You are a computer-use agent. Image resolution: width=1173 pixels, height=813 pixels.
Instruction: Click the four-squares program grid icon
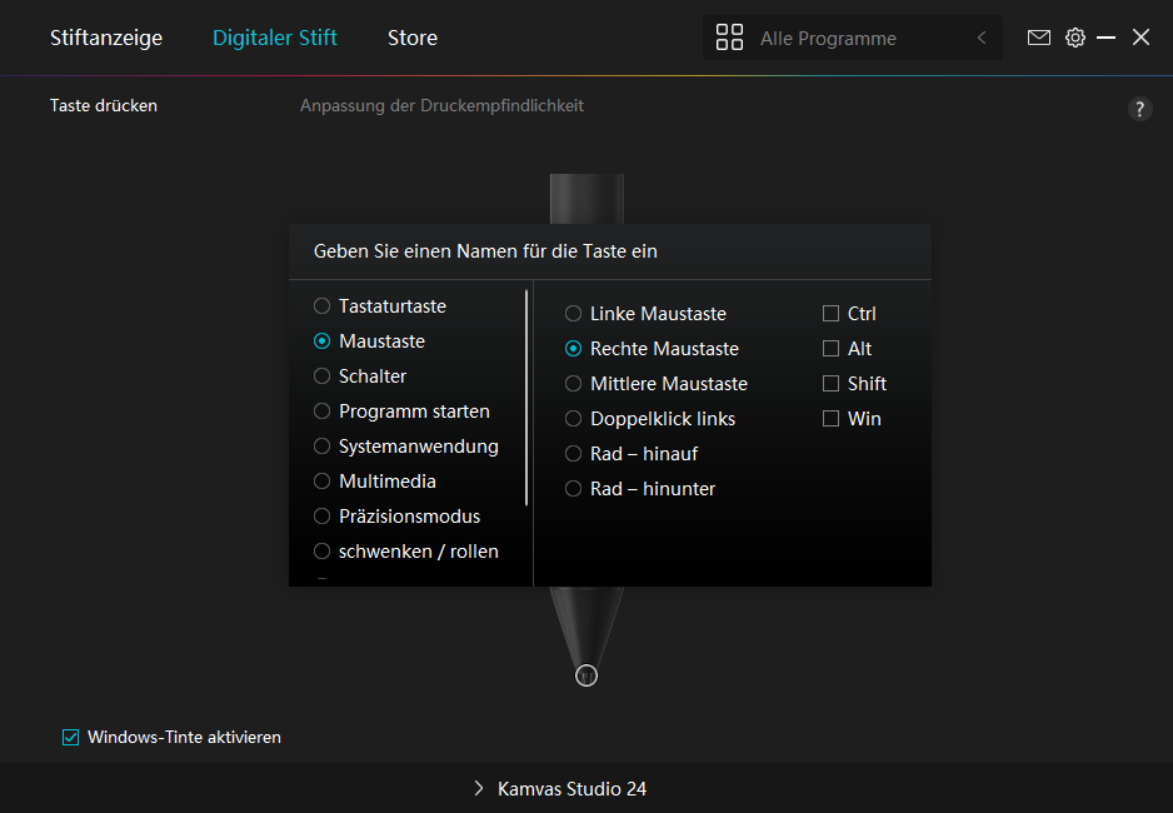[x=730, y=38]
